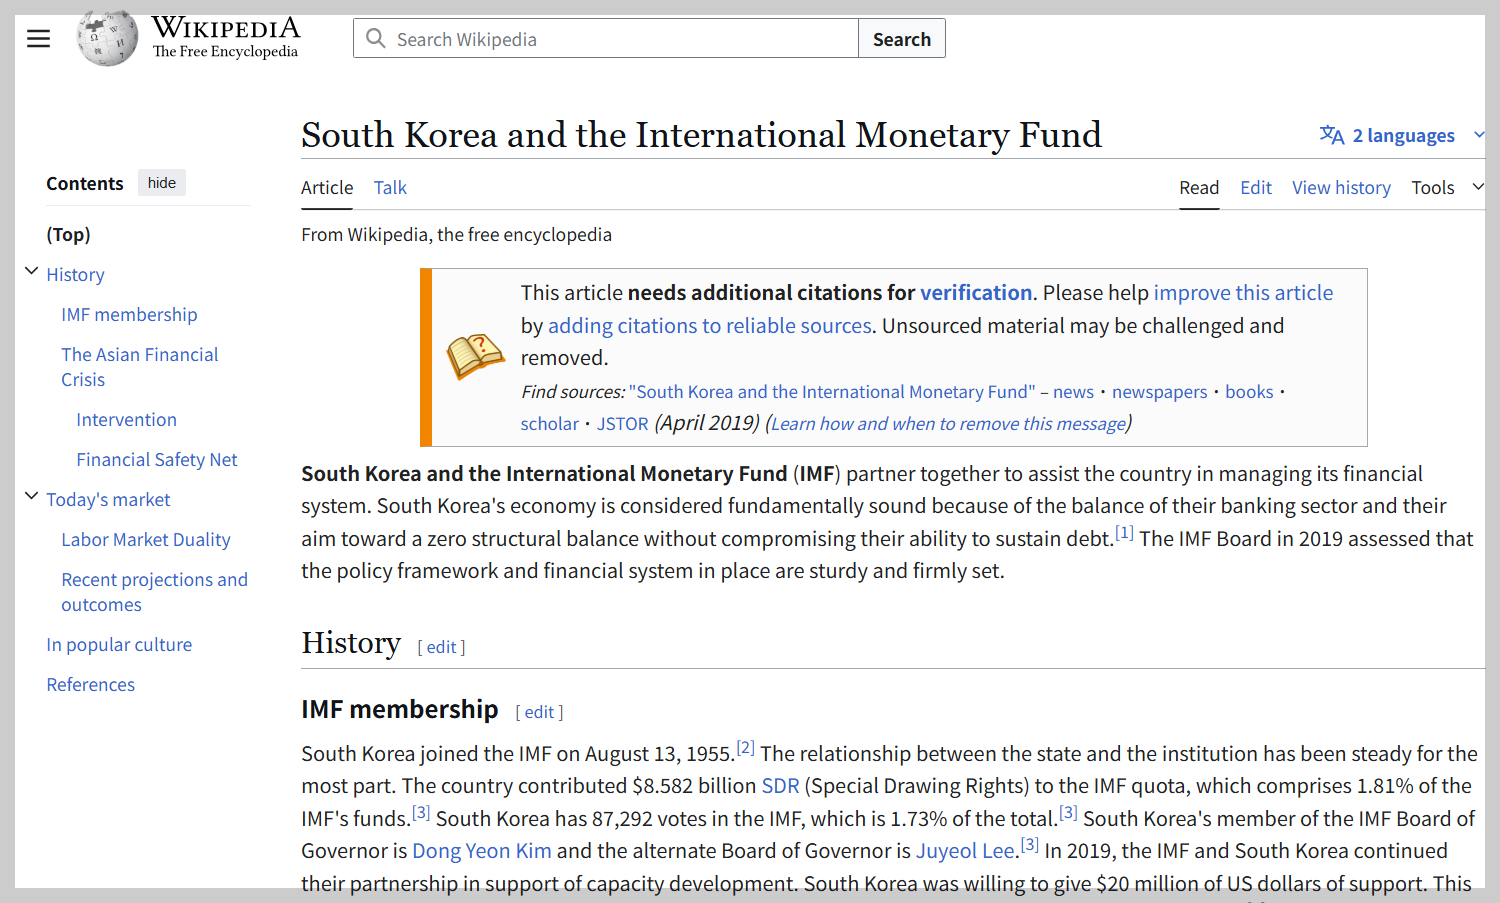Follow the improve this article link
Viewport: 1500px width, 903px height.
[x=1243, y=292]
